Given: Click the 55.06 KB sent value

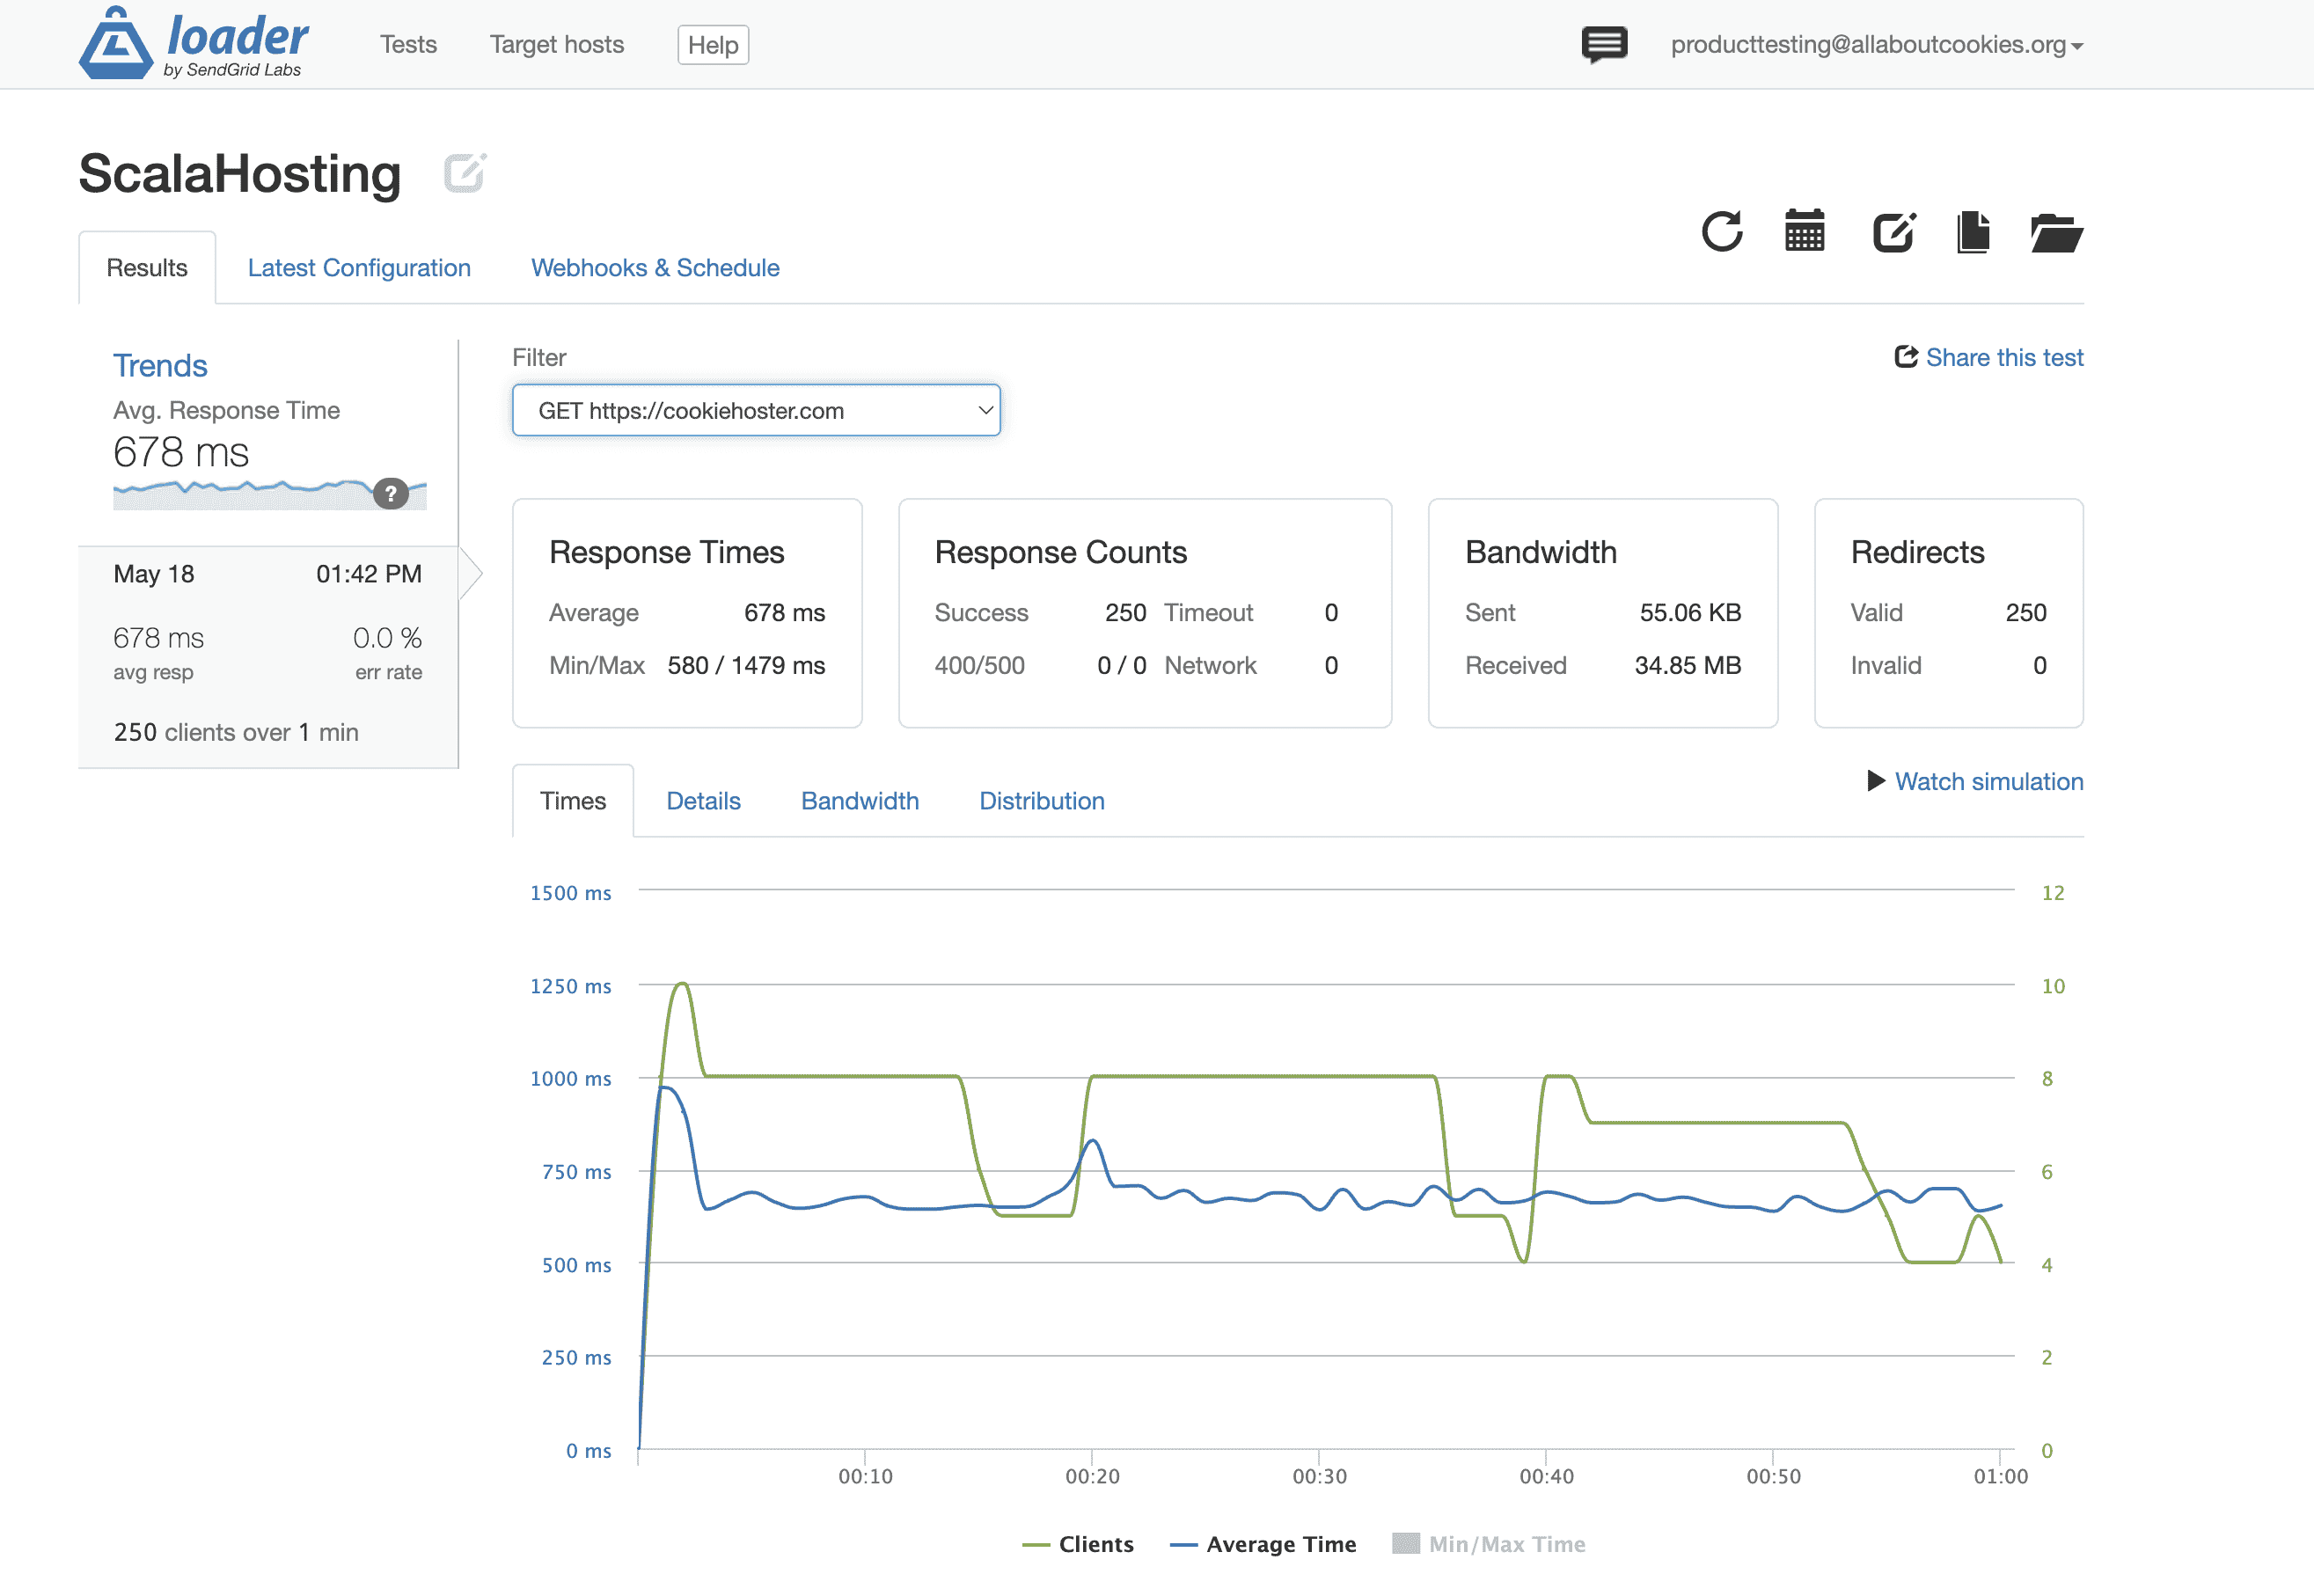Looking at the screenshot, I should [x=1690, y=613].
